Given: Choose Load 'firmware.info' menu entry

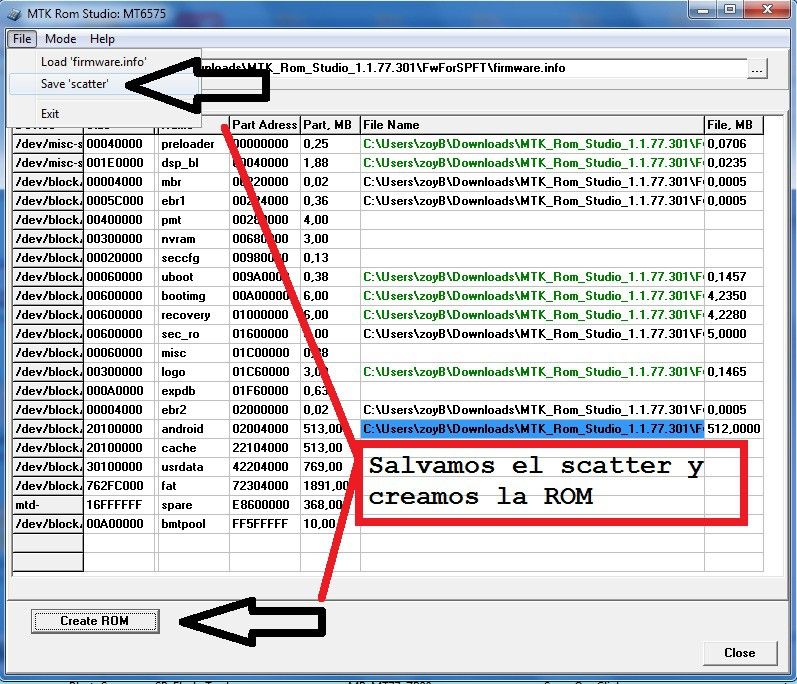Looking at the screenshot, I should 105,62.
